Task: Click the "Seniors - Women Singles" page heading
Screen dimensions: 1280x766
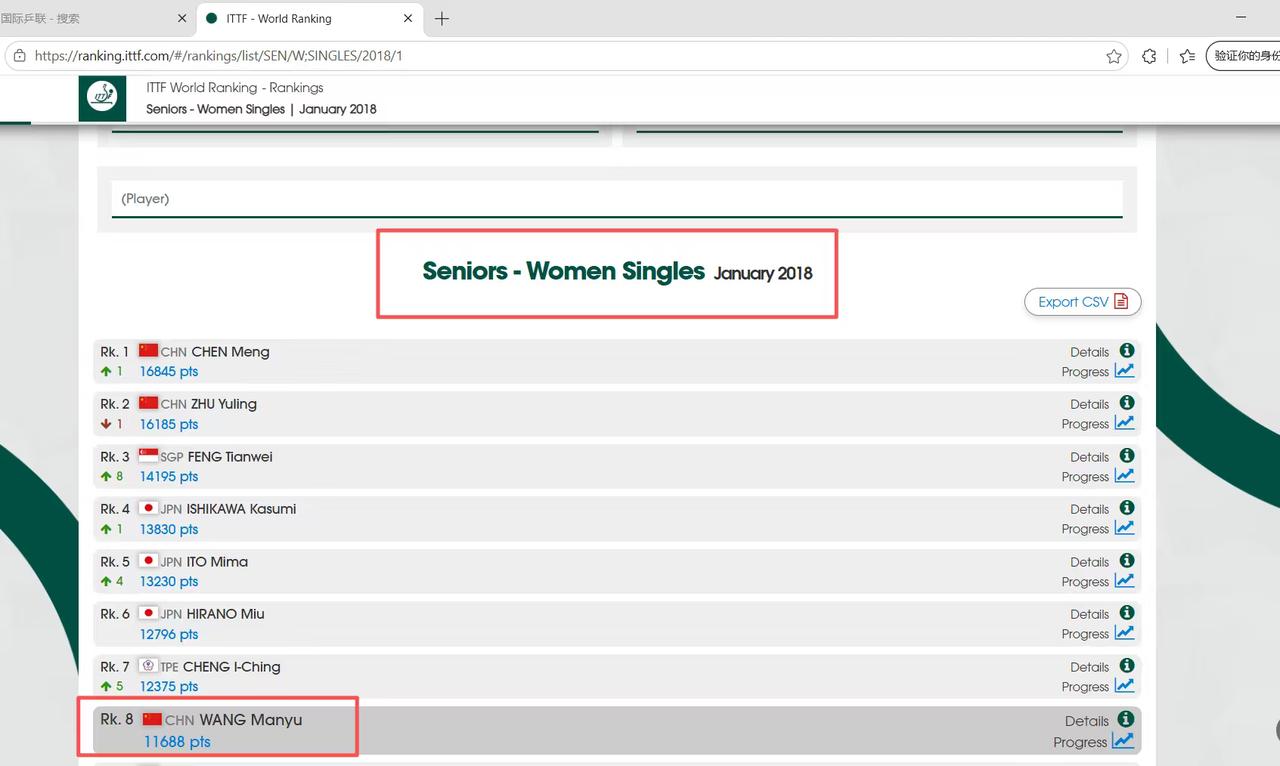Action: pyautogui.click(x=564, y=271)
